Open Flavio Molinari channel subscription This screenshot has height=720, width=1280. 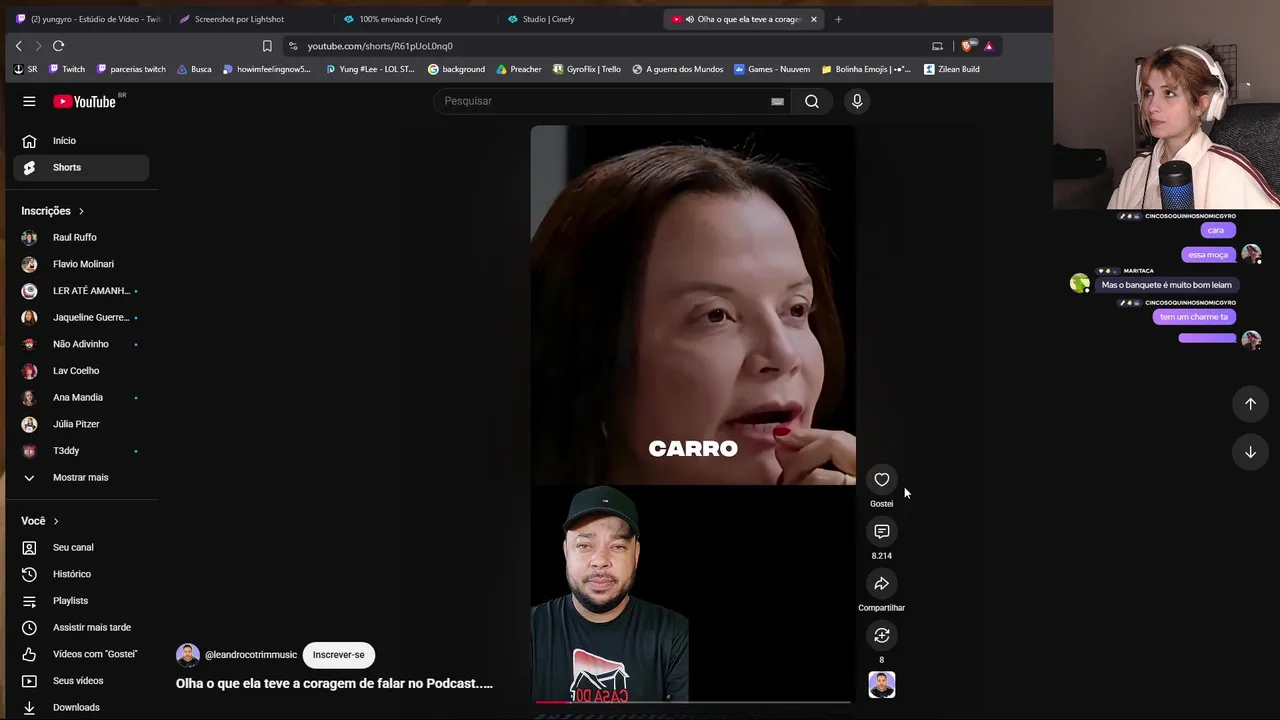(81, 265)
